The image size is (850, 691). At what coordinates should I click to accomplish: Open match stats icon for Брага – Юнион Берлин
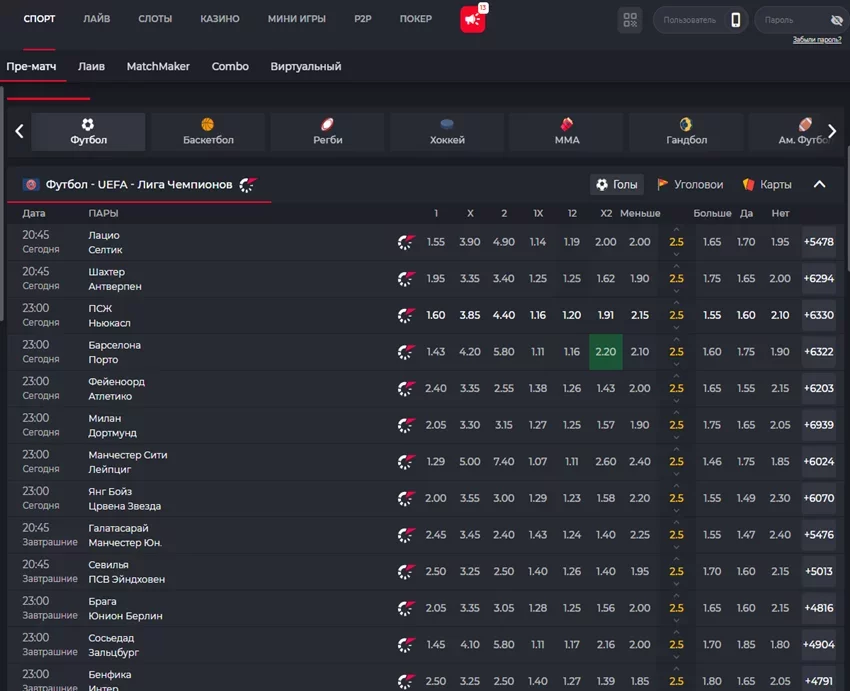coord(406,608)
